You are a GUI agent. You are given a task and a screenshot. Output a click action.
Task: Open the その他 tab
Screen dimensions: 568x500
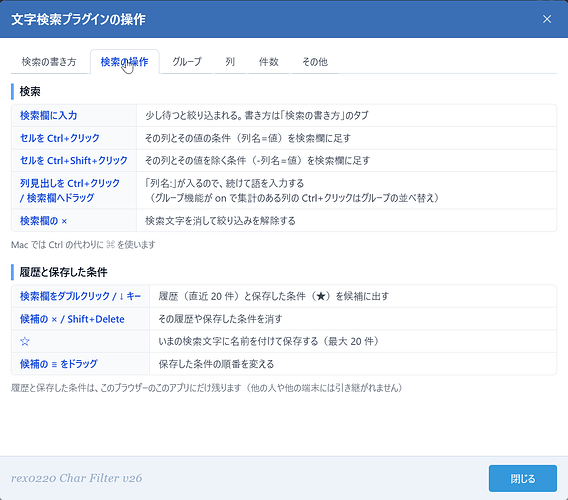(315, 62)
